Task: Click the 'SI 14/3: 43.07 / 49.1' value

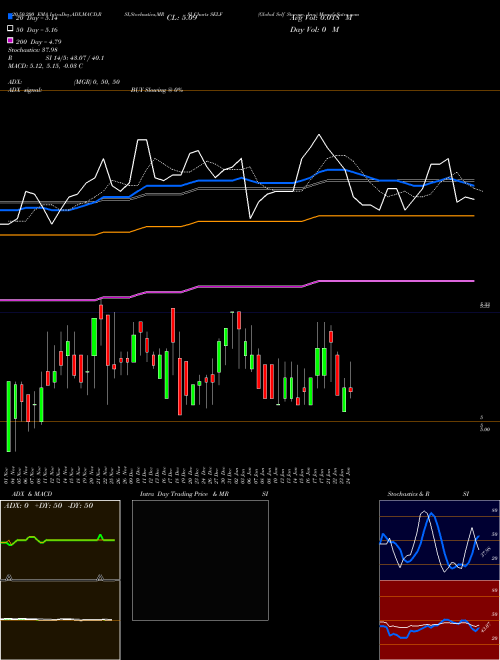Action: 74,58
